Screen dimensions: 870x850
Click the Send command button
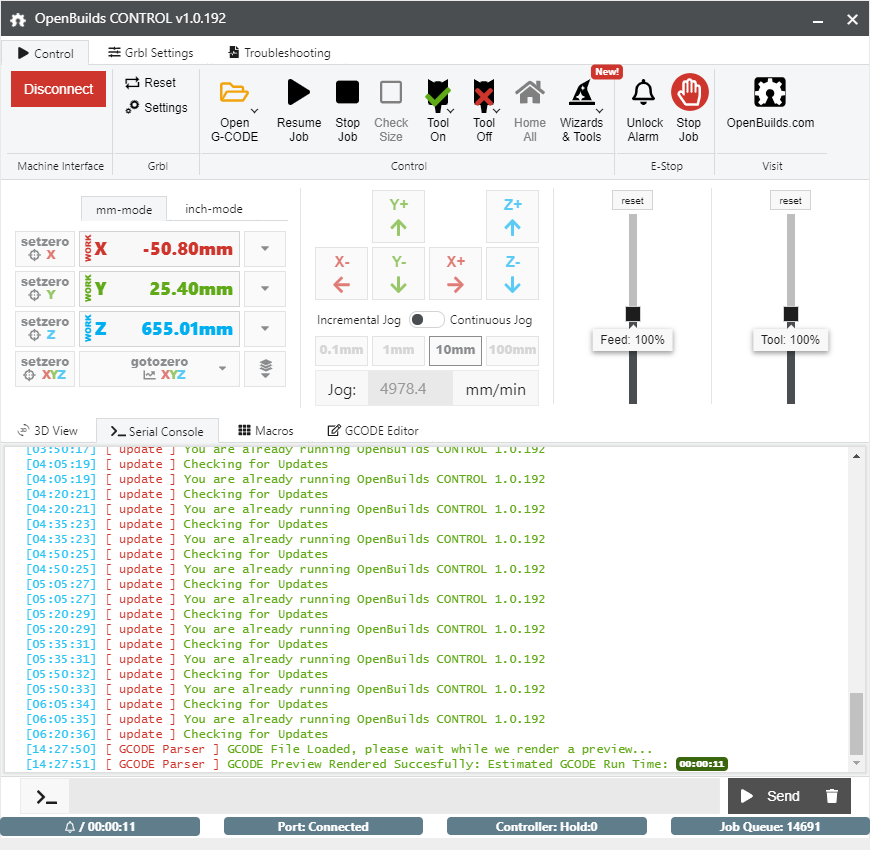coord(769,796)
